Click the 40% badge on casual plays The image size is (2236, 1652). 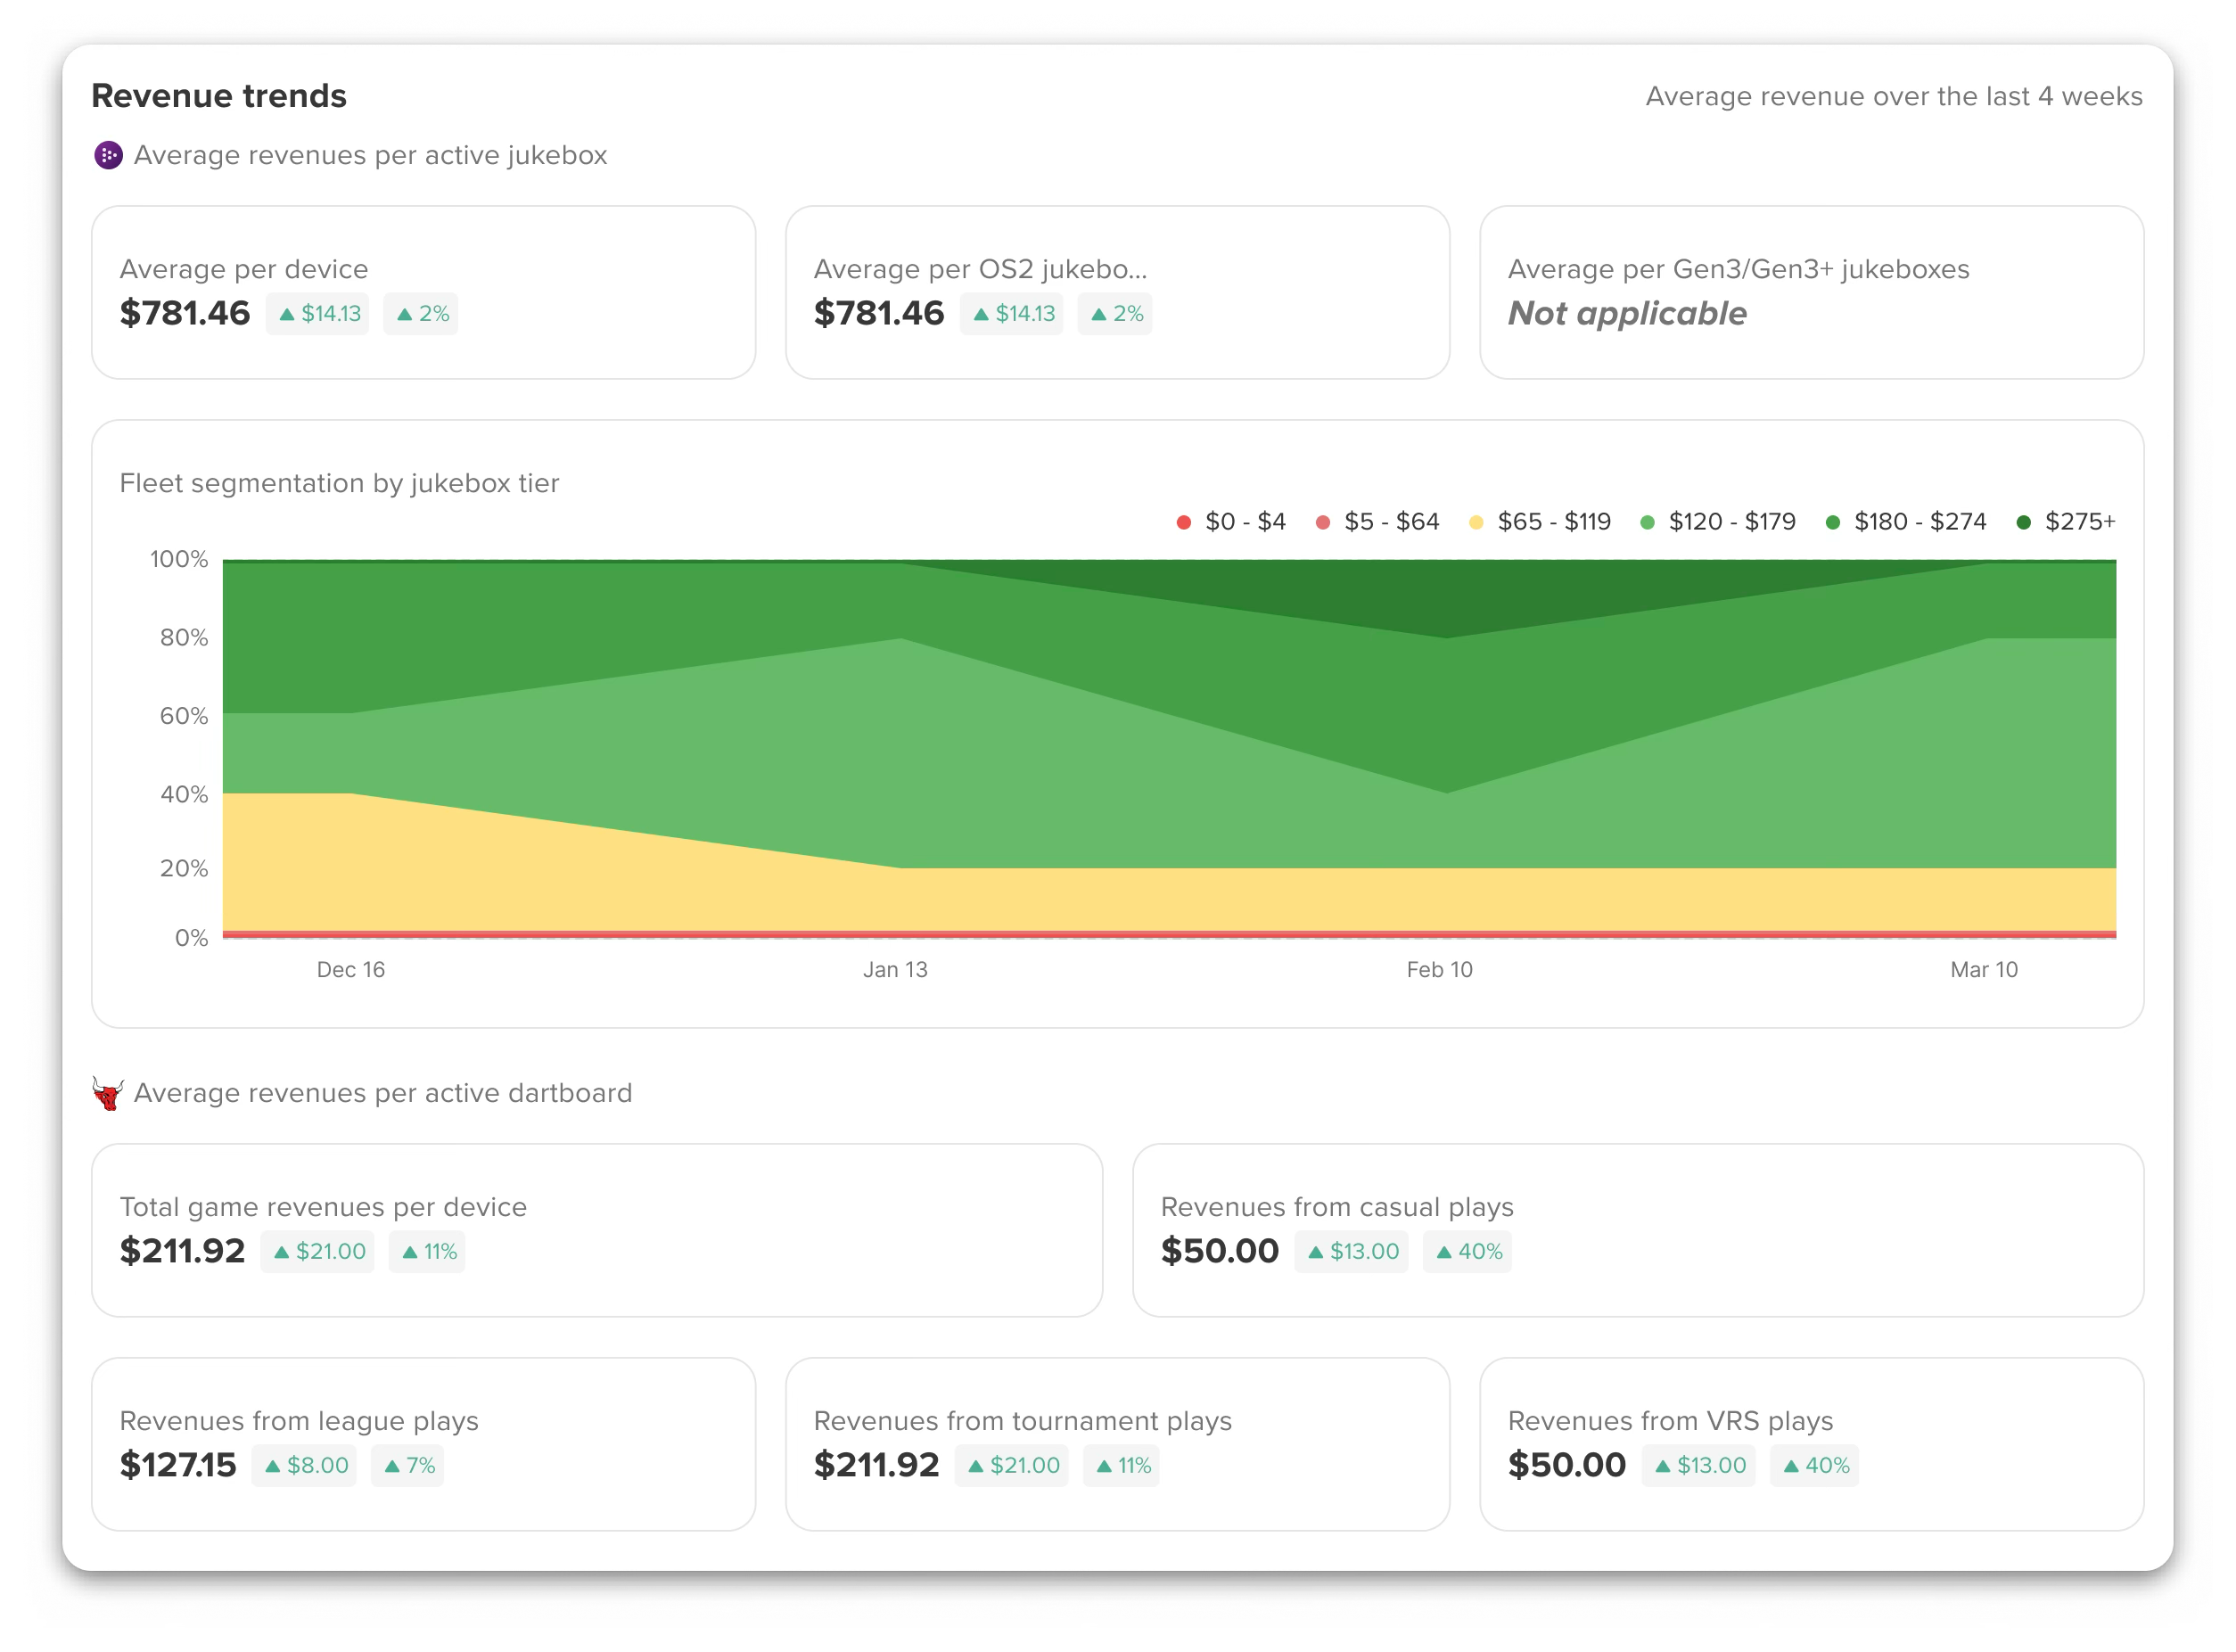(1467, 1252)
